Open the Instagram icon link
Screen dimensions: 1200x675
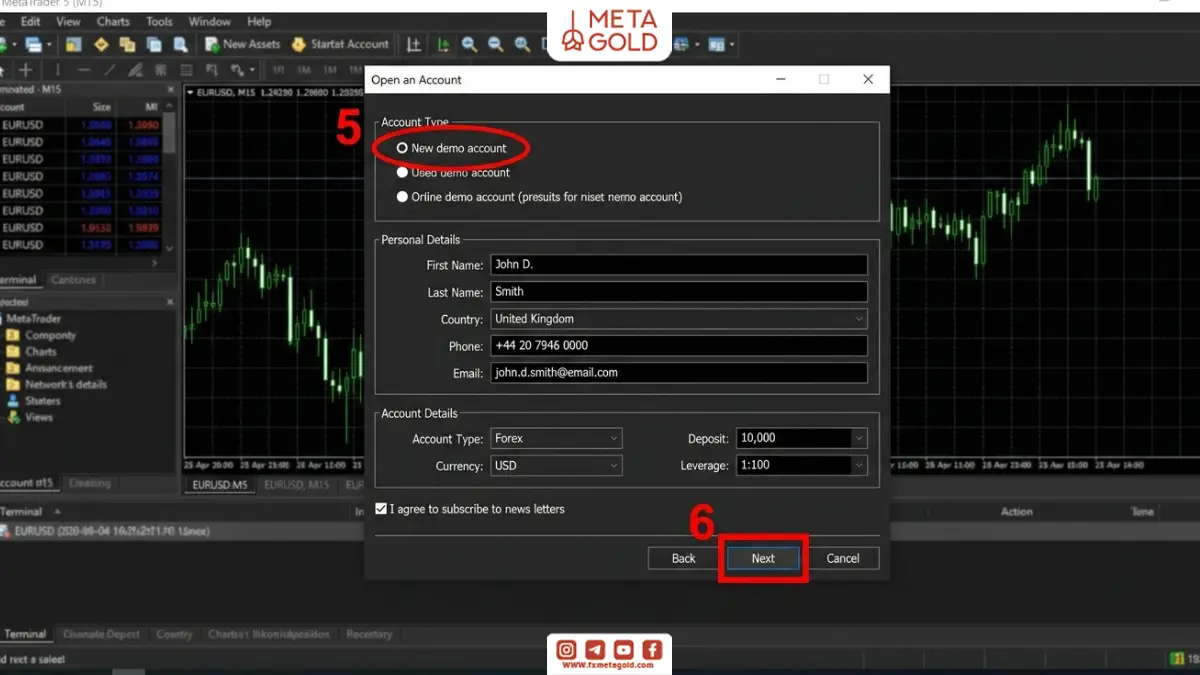point(566,650)
